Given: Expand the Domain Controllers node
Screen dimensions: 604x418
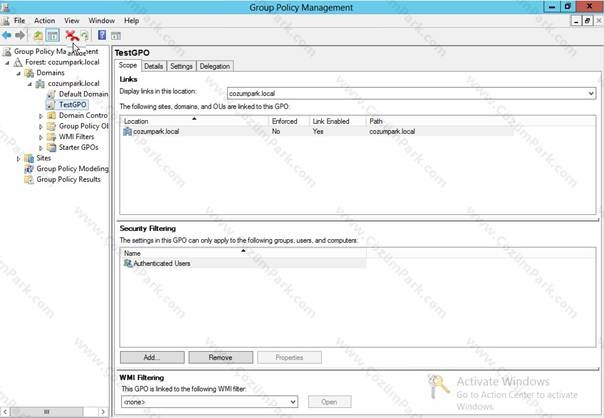Looking at the screenshot, I should pos(41,116).
